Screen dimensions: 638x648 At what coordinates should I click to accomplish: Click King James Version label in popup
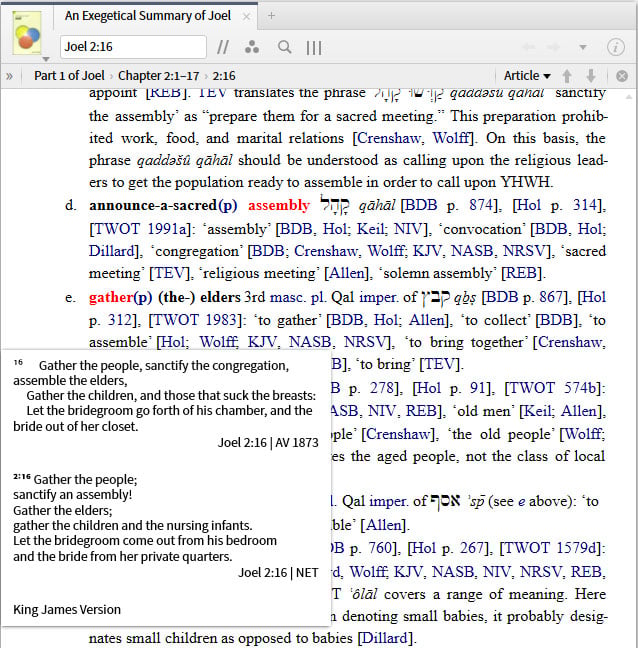[67, 610]
